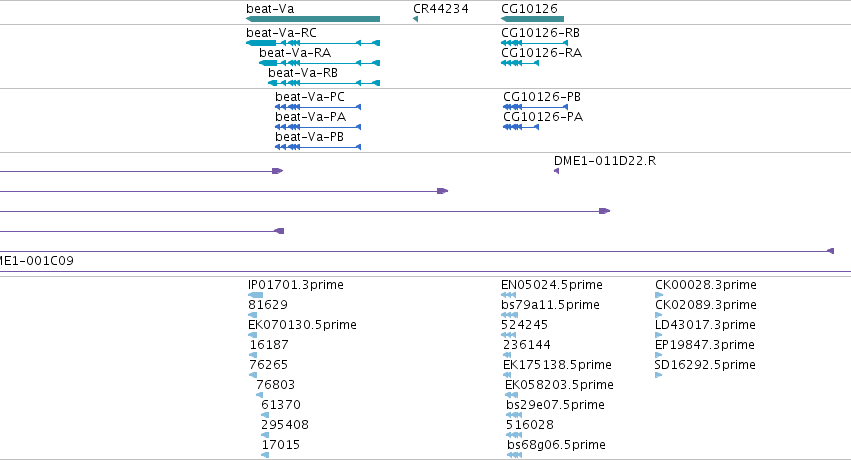
Task: Click the DME1-011D22.R label
Action: [x=605, y=161]
